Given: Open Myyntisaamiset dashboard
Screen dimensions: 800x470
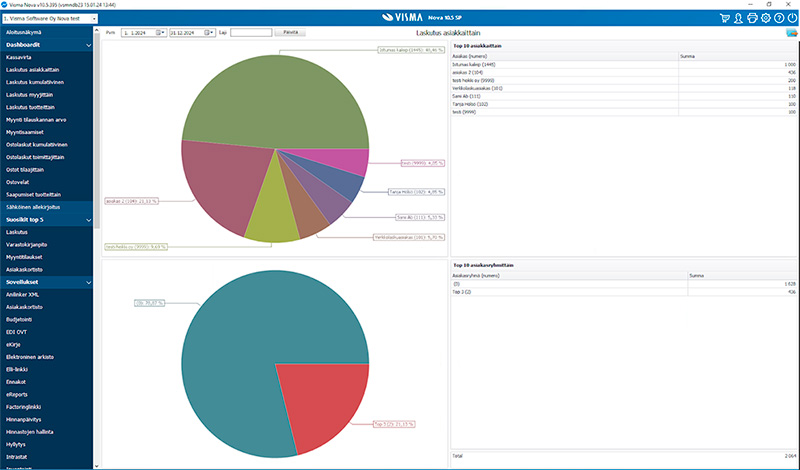Looking at the screenshot, I should 24,132.
